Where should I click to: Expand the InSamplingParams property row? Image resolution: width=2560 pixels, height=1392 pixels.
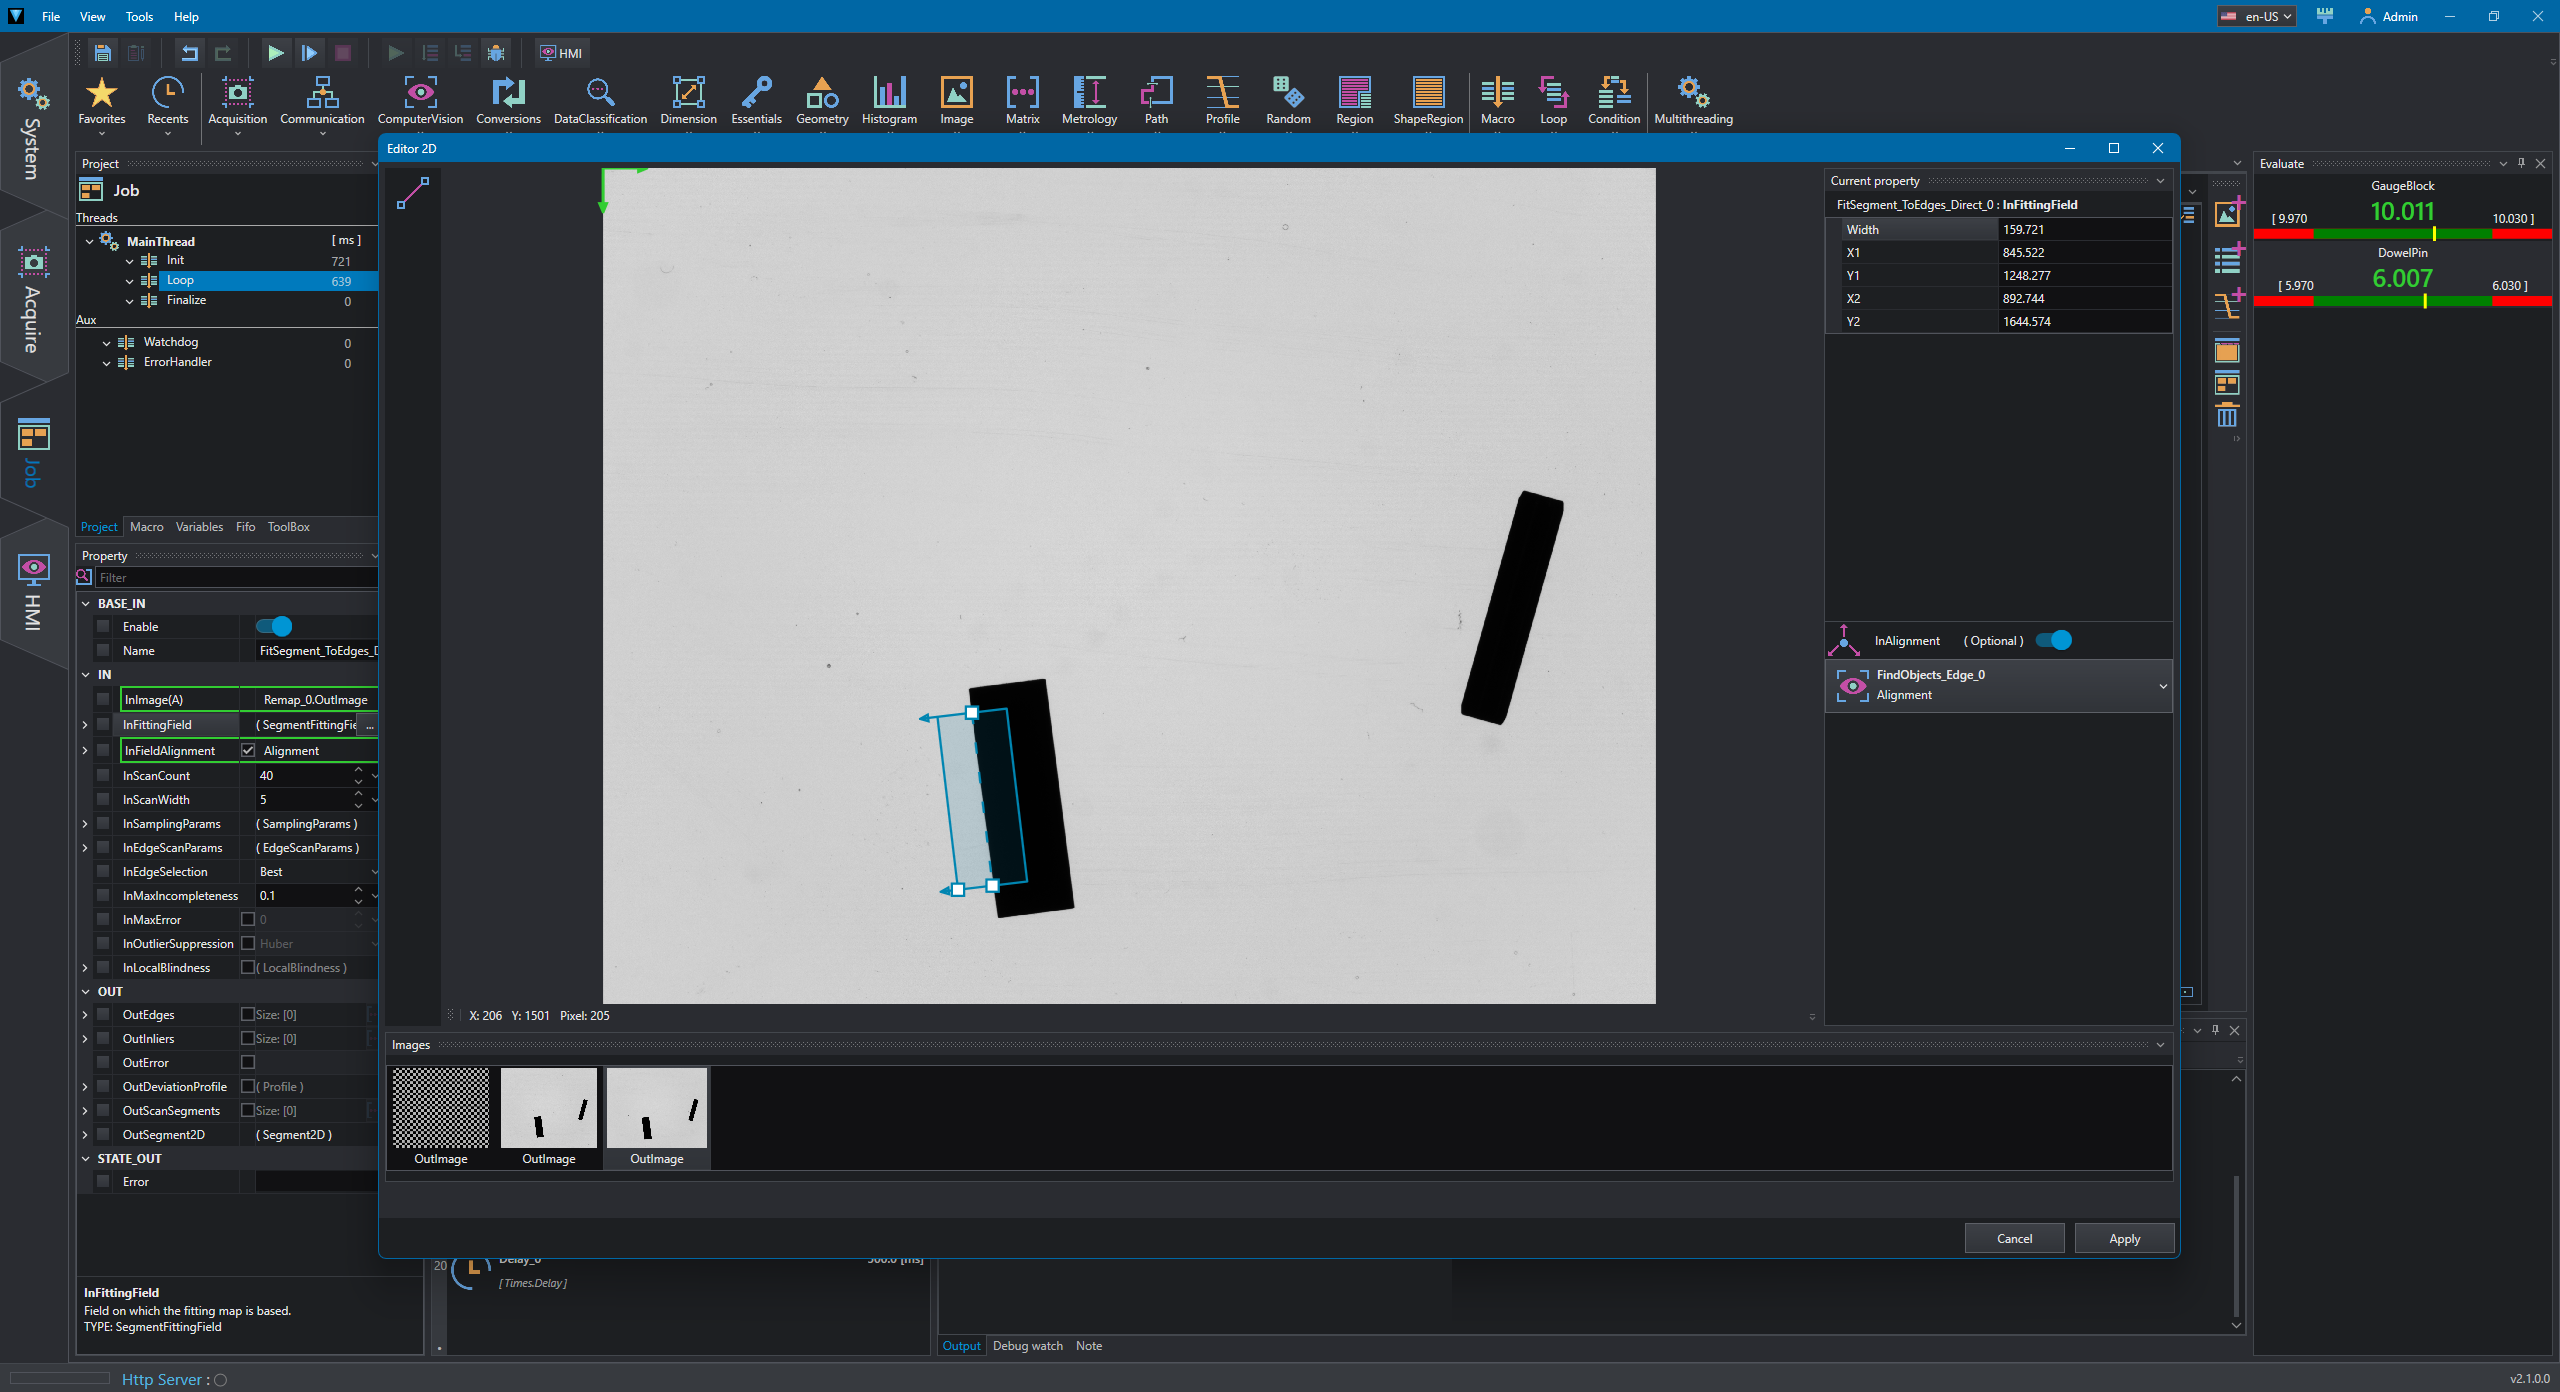point(85,824)
